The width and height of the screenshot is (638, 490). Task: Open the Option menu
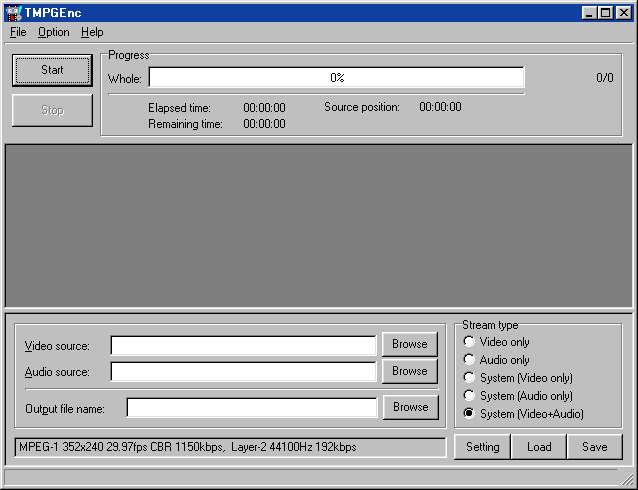[54, 32]
